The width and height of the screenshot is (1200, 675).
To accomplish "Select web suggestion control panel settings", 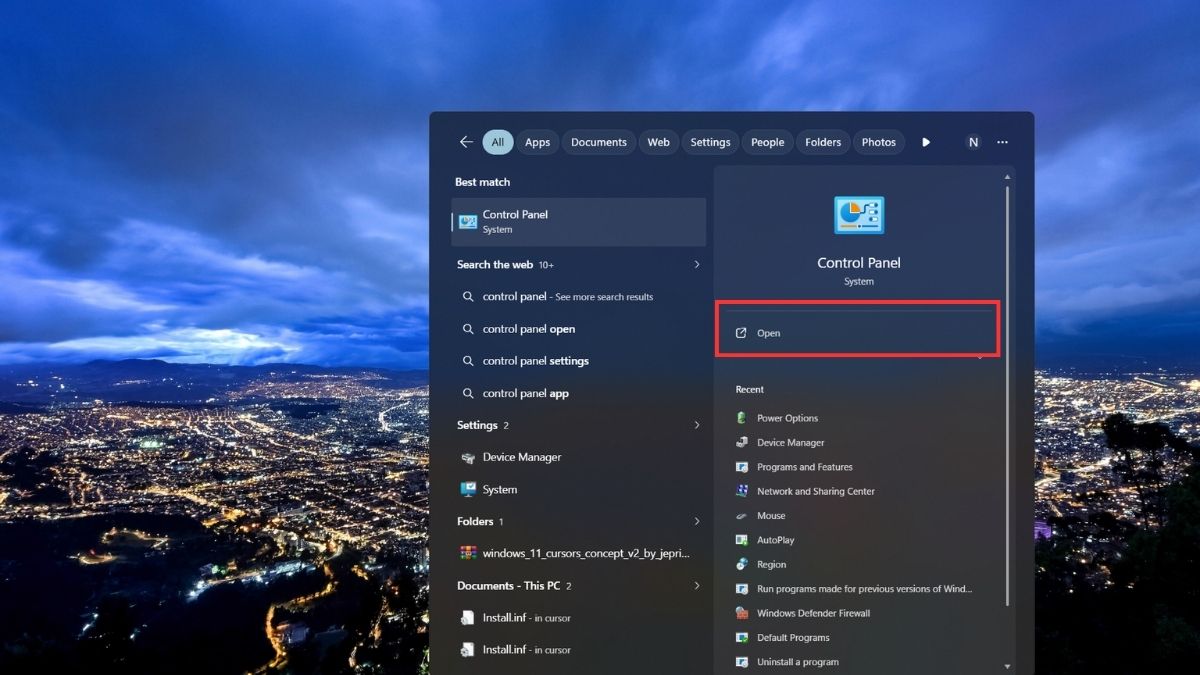I will pyautogui.click(x=535, y=361).
